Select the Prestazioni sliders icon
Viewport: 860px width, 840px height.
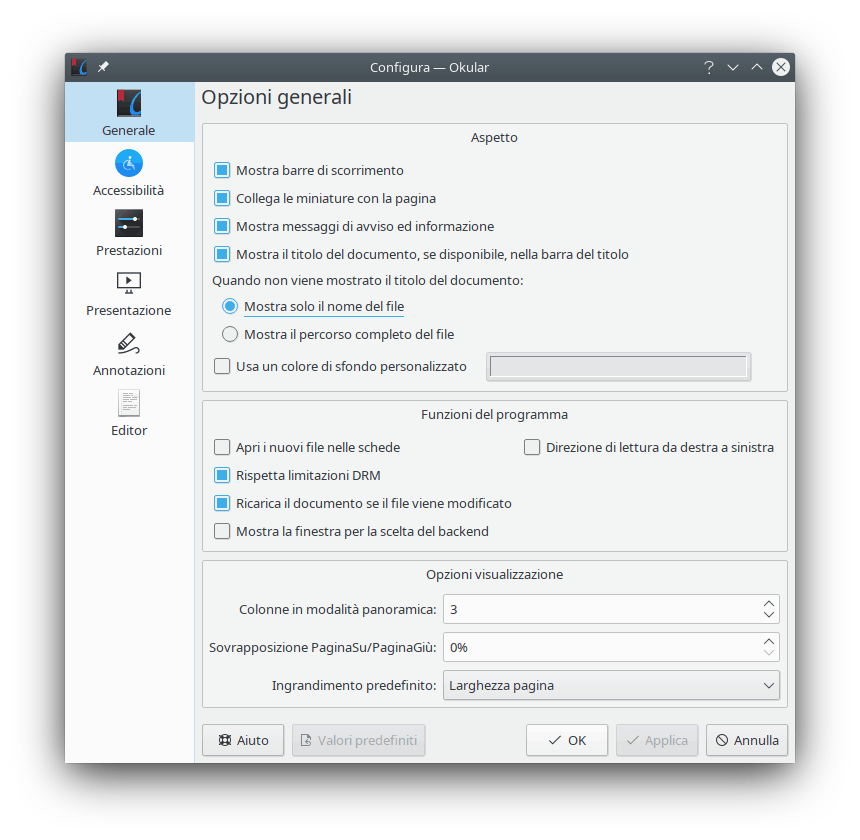(129, 223)
